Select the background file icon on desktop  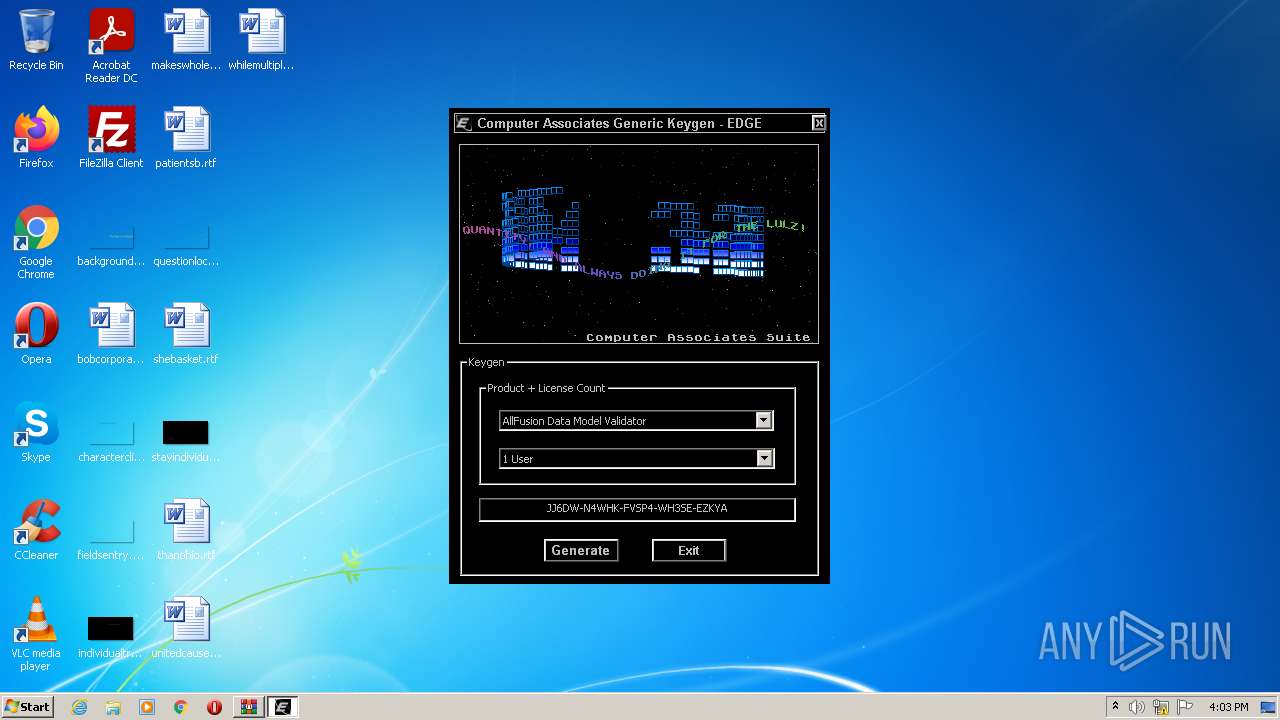(x=111, y=246)
